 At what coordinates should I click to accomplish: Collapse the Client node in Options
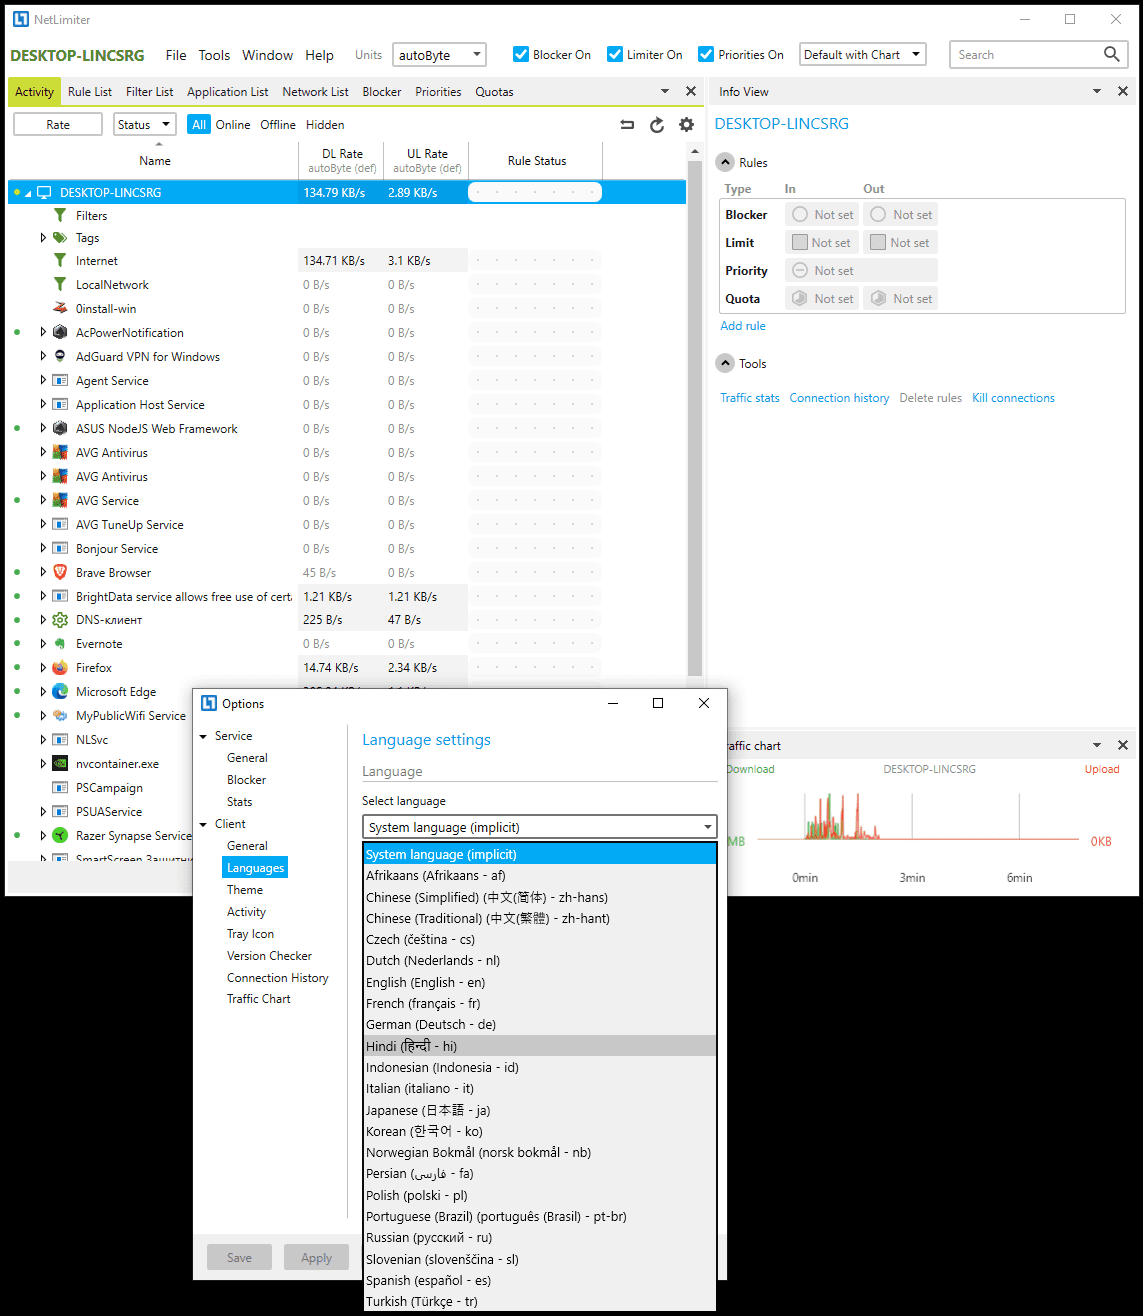(204, 824)
